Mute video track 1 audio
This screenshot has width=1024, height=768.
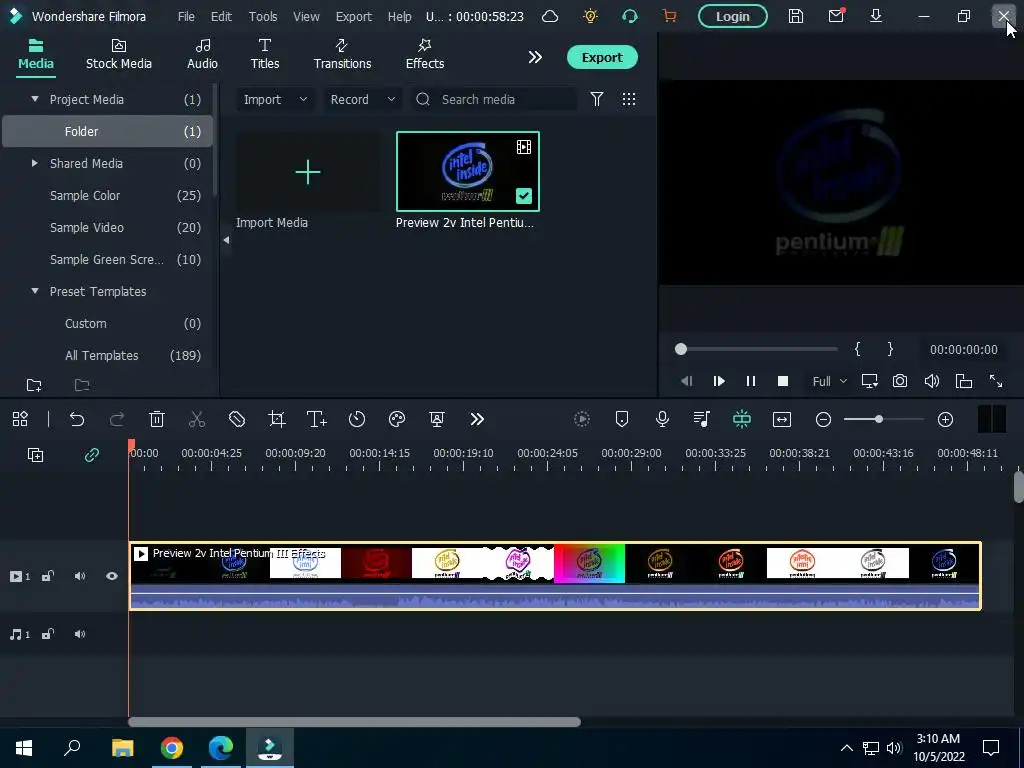coord(80,576)
